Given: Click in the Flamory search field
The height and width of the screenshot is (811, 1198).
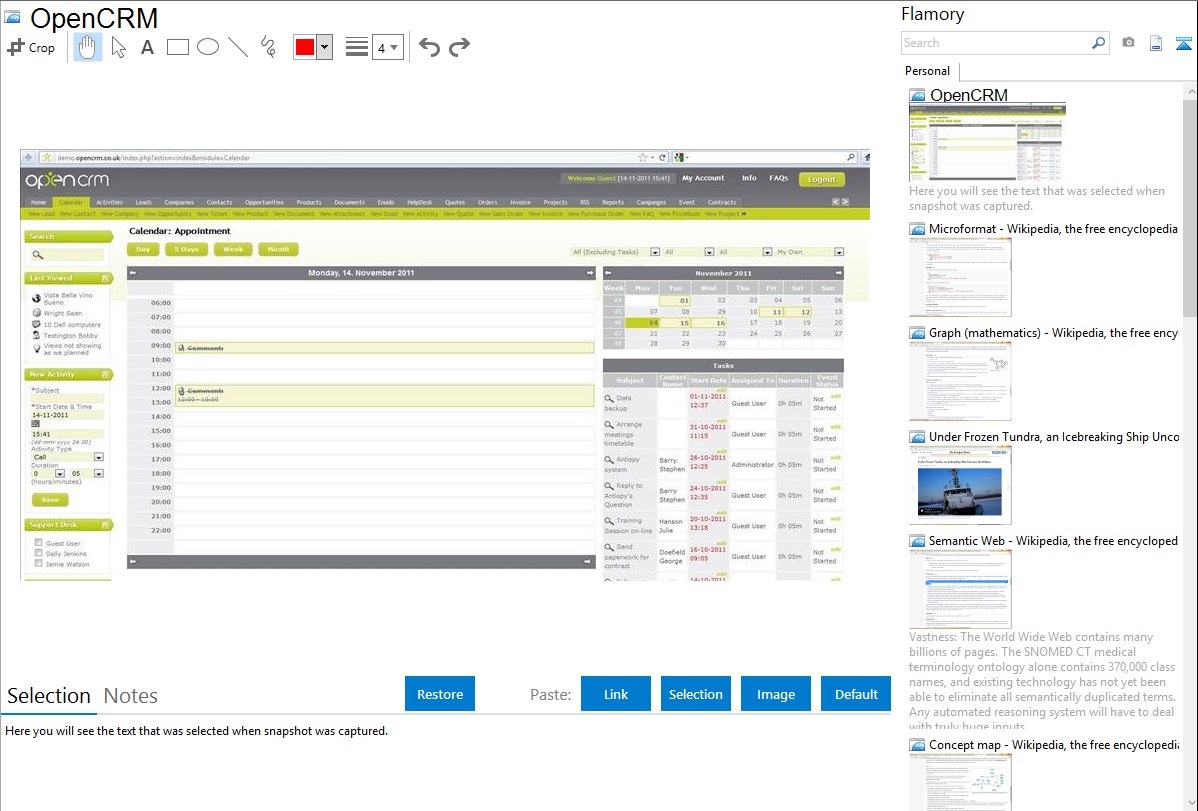Looking at the screenshot, I should click(x=995, y=43).
